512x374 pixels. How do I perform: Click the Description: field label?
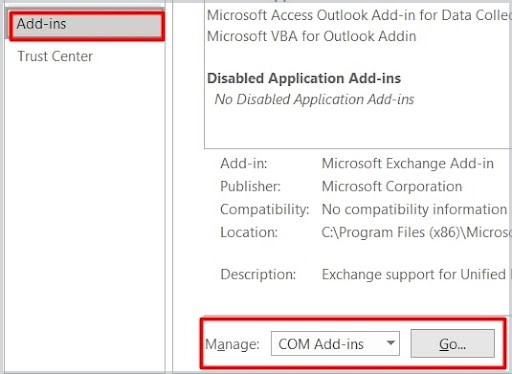(258, 275)
